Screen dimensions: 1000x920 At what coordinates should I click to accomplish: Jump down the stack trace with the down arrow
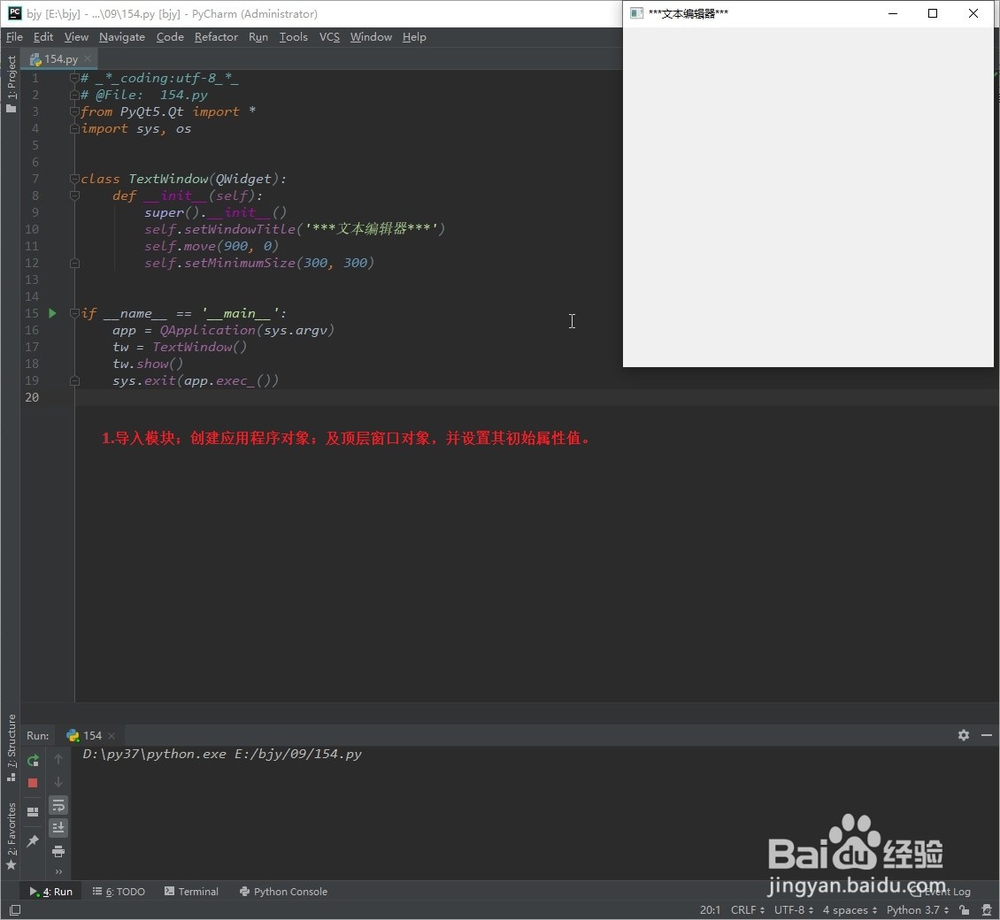click(58, 782)
